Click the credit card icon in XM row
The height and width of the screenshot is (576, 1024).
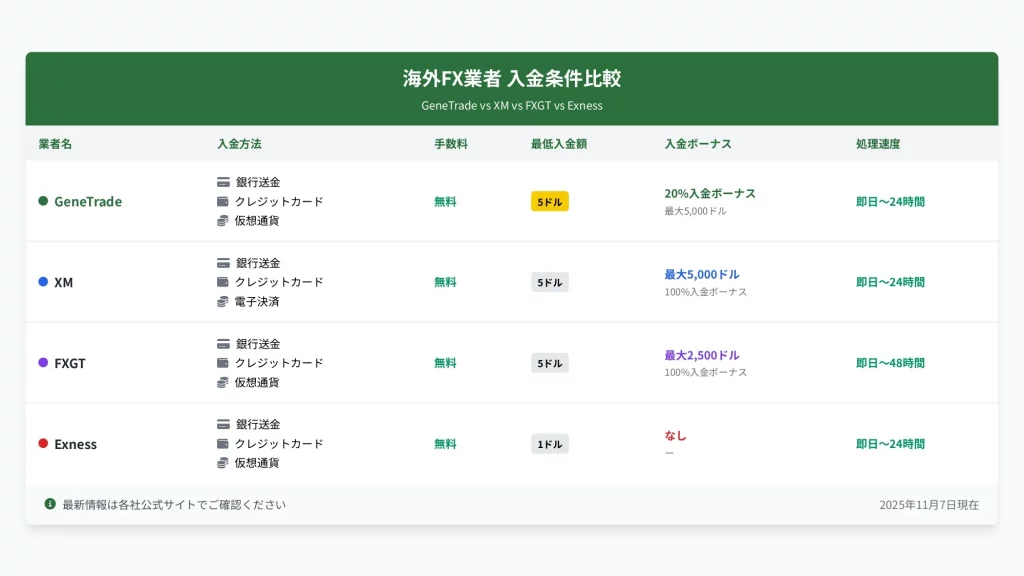223,282
